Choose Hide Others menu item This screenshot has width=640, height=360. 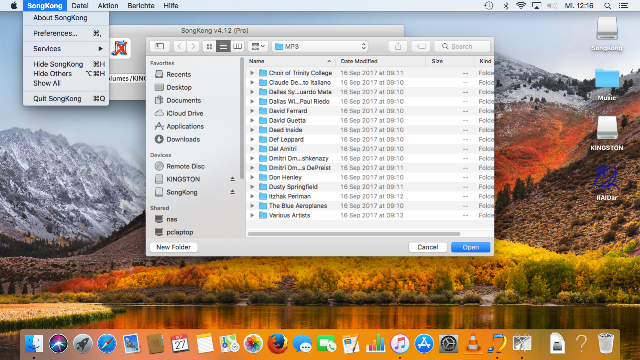pyautogui.click(x=66, y=74)
